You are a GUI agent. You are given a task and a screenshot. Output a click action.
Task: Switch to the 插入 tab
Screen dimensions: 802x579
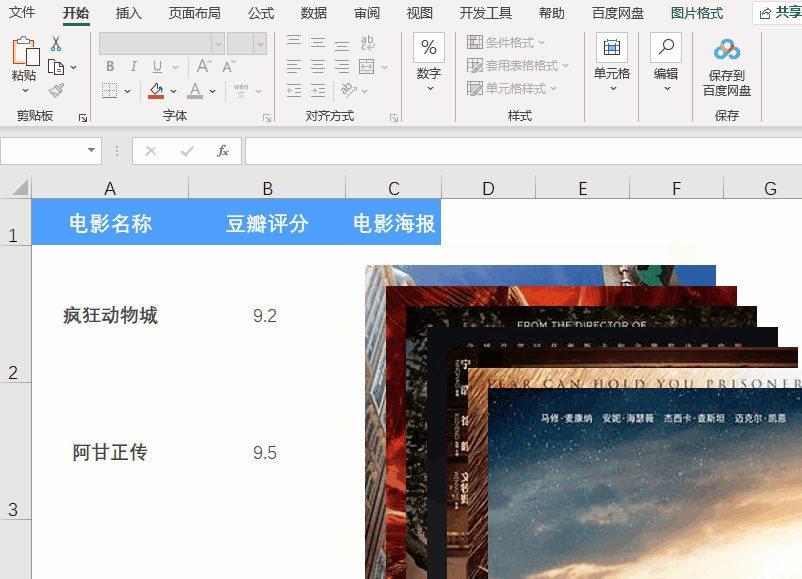128,13
